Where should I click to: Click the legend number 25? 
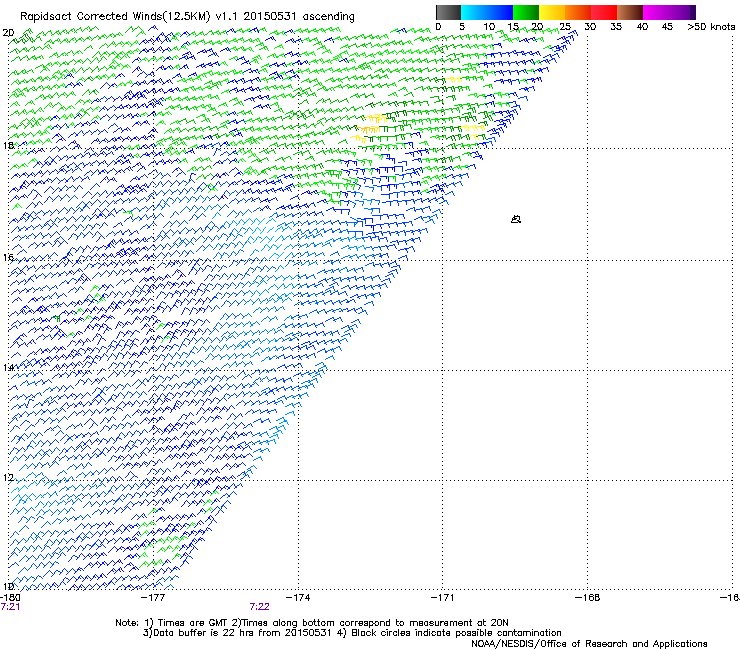tap(565, 27)
